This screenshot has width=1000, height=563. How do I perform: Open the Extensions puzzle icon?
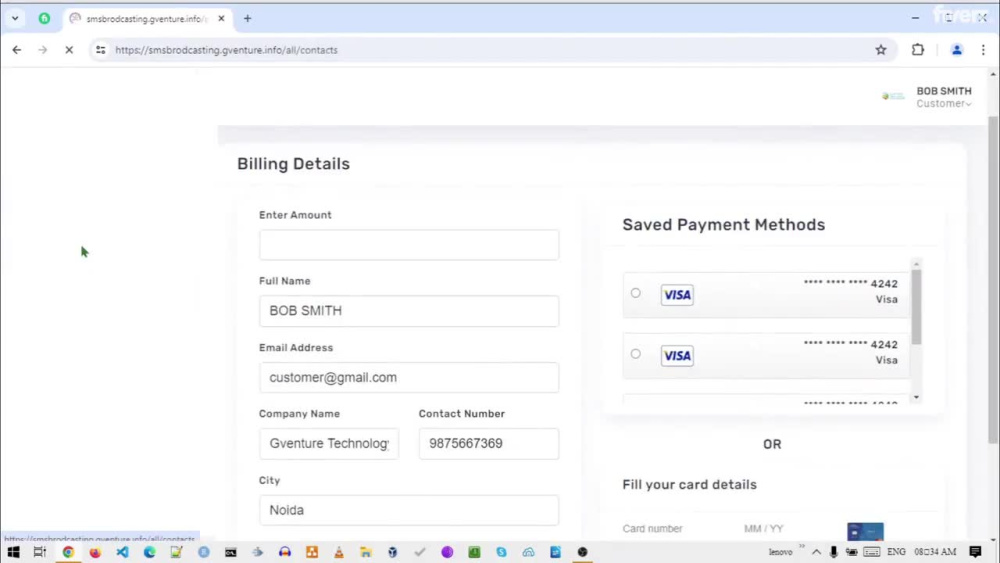pos(918,50)
